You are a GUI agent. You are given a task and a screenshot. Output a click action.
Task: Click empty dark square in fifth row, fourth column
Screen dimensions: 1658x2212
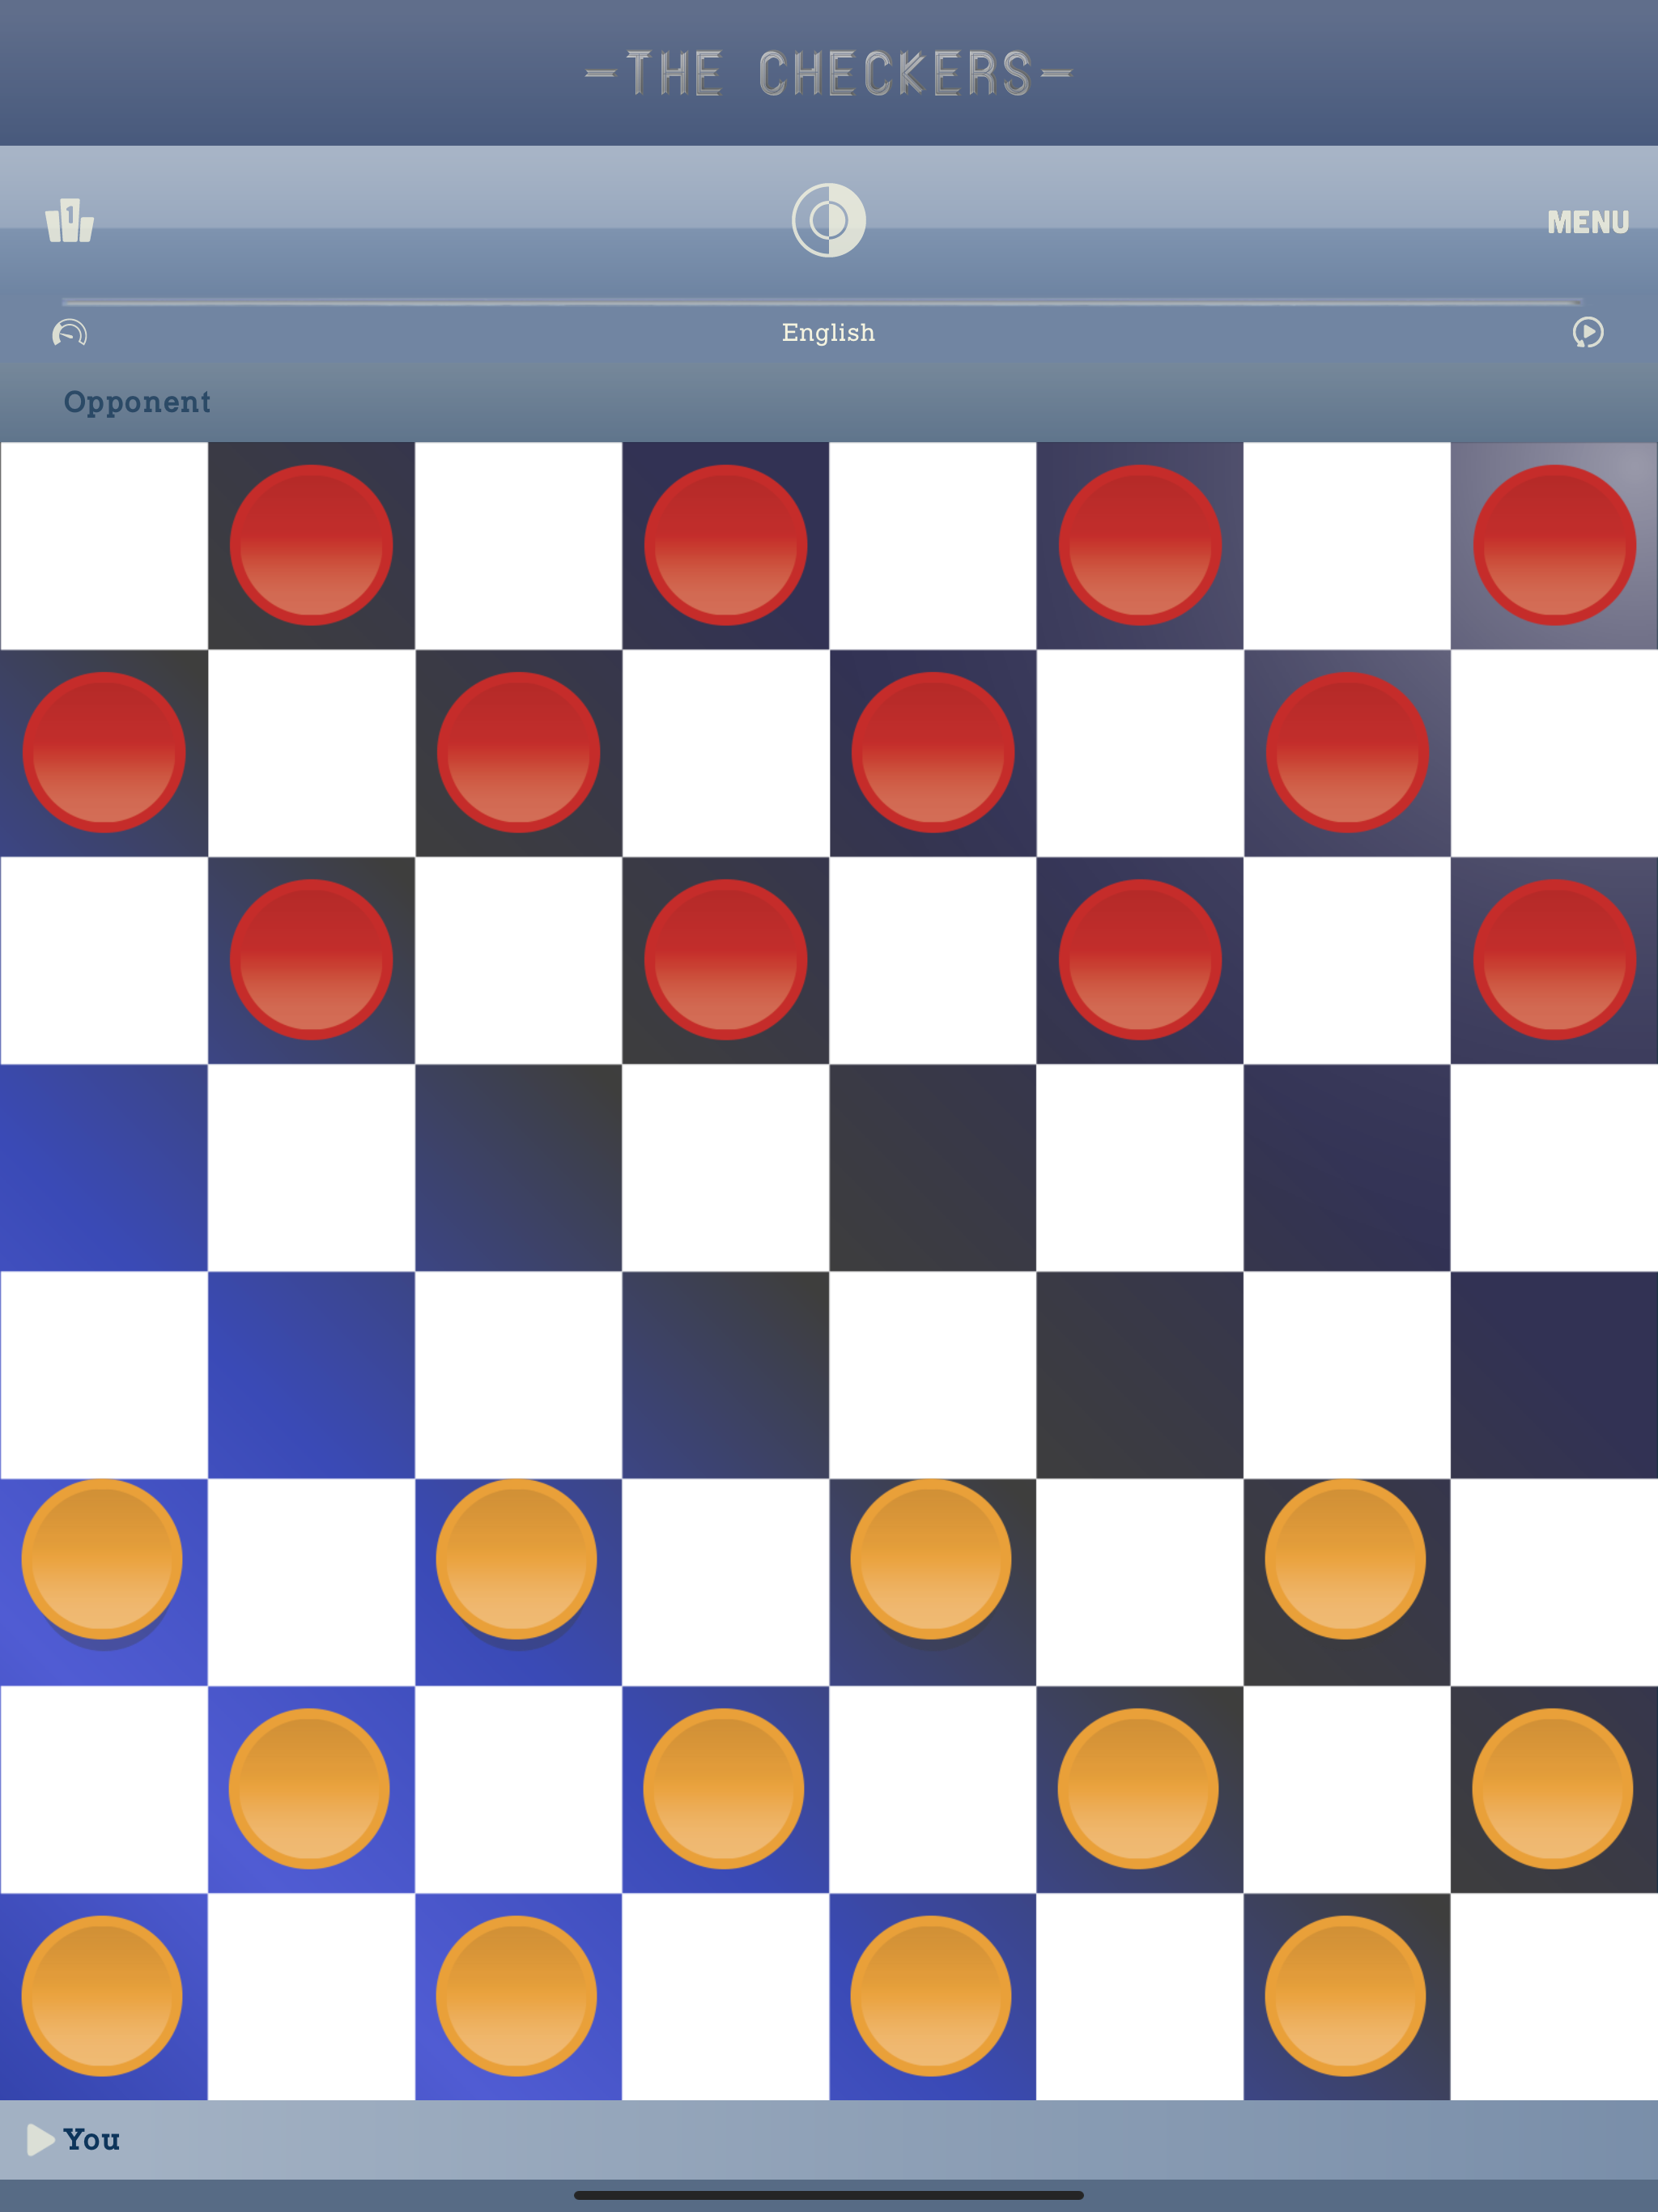(725, 1375)
